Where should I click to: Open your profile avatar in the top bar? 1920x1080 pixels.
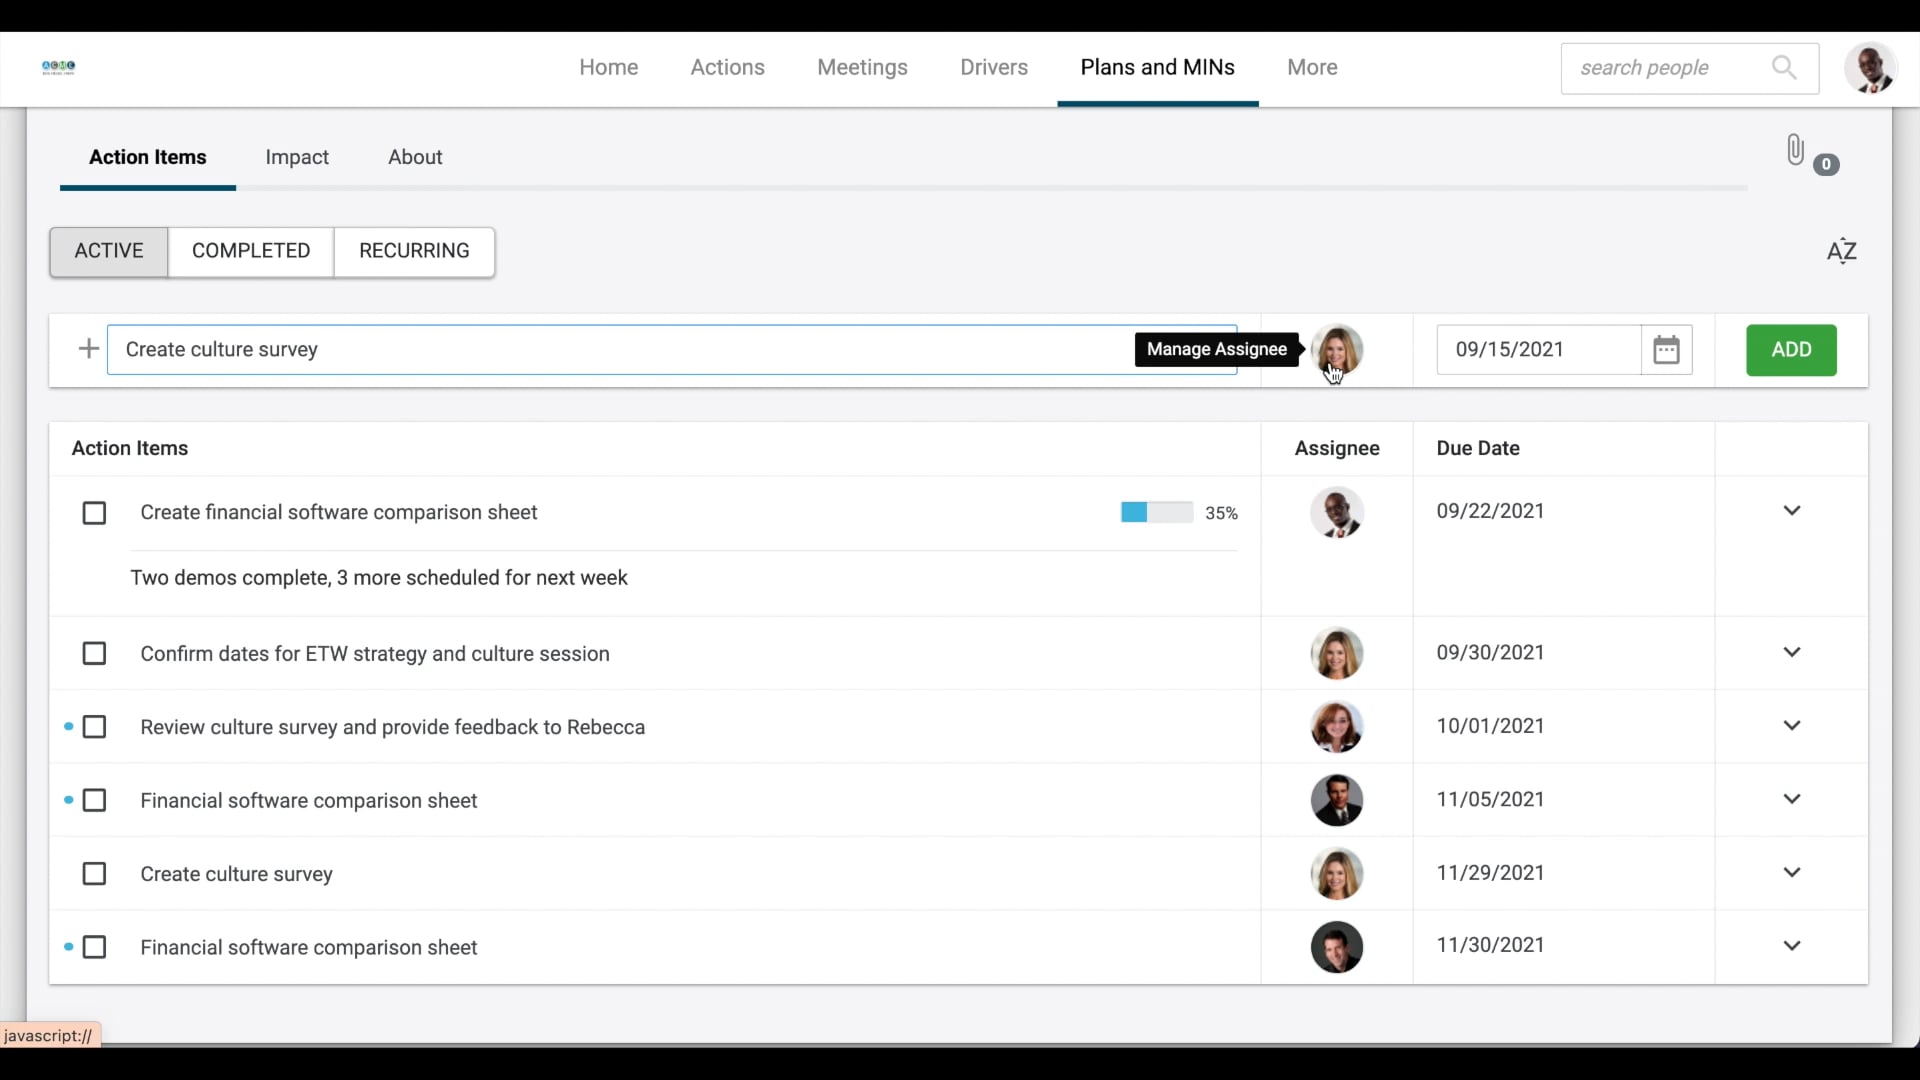[x=1872, y=67]
